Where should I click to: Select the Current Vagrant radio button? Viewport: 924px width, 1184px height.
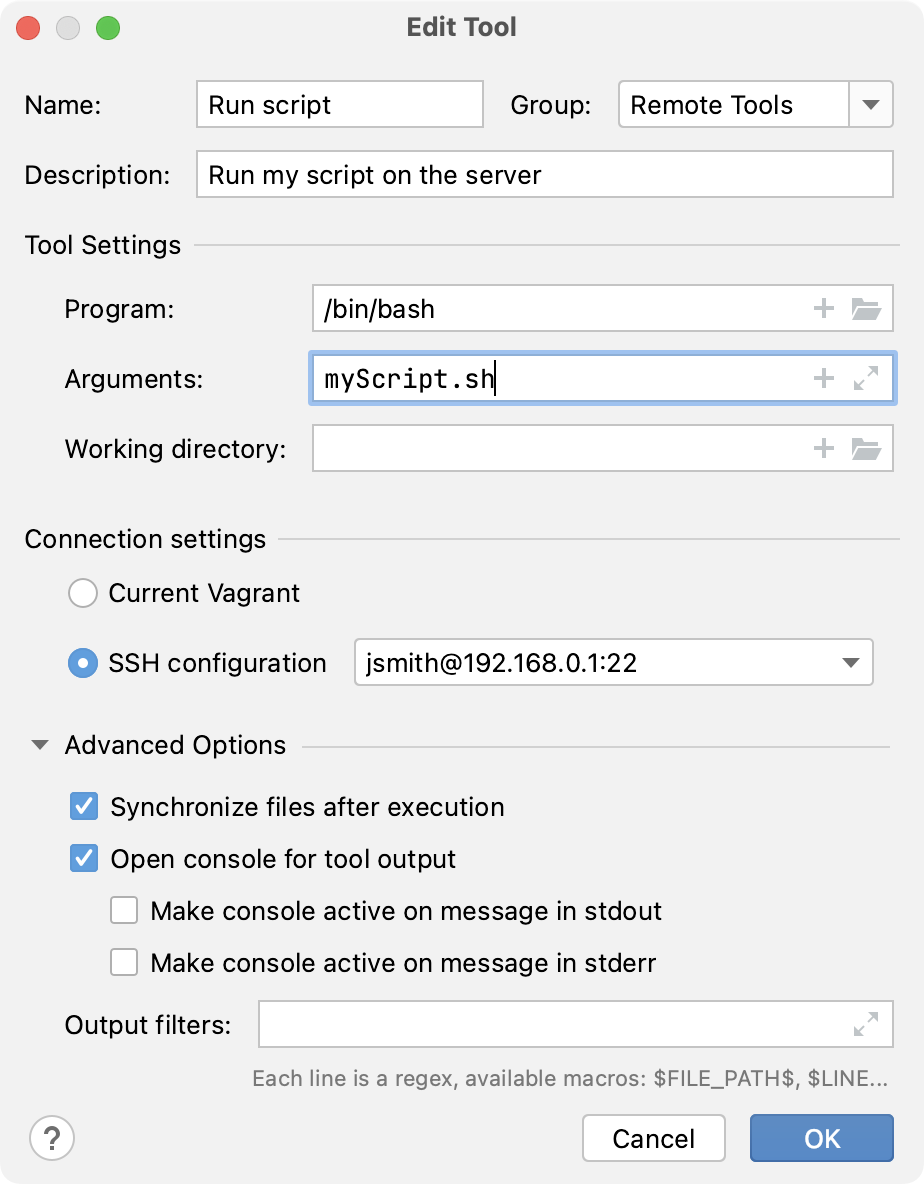click(x=83, y=593)
